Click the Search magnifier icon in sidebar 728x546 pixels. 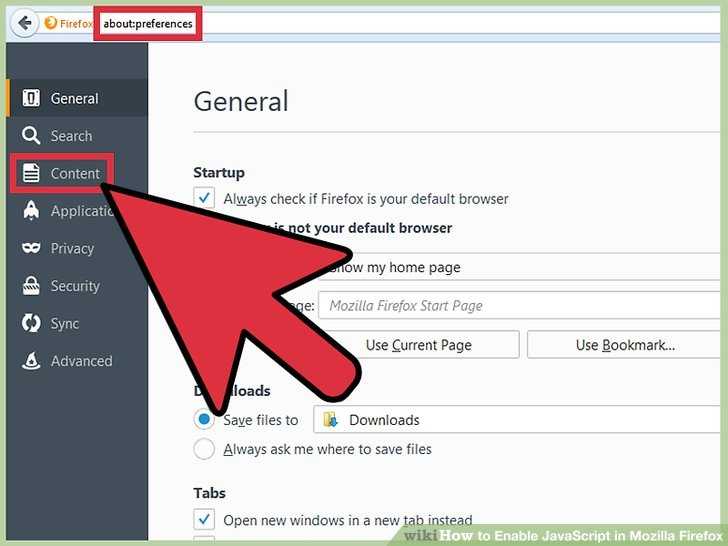(x=31, y=136)
